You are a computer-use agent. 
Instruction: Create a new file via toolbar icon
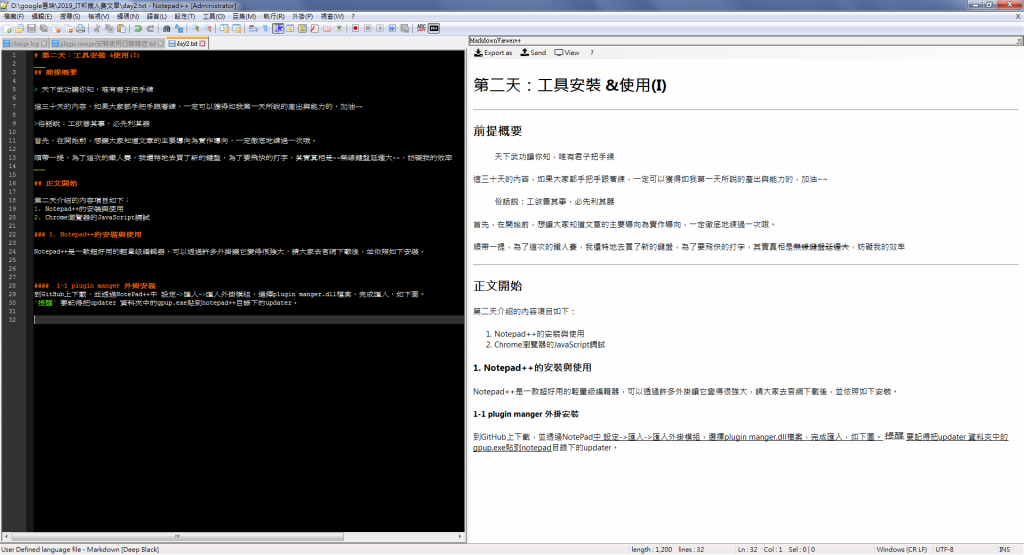7,29
